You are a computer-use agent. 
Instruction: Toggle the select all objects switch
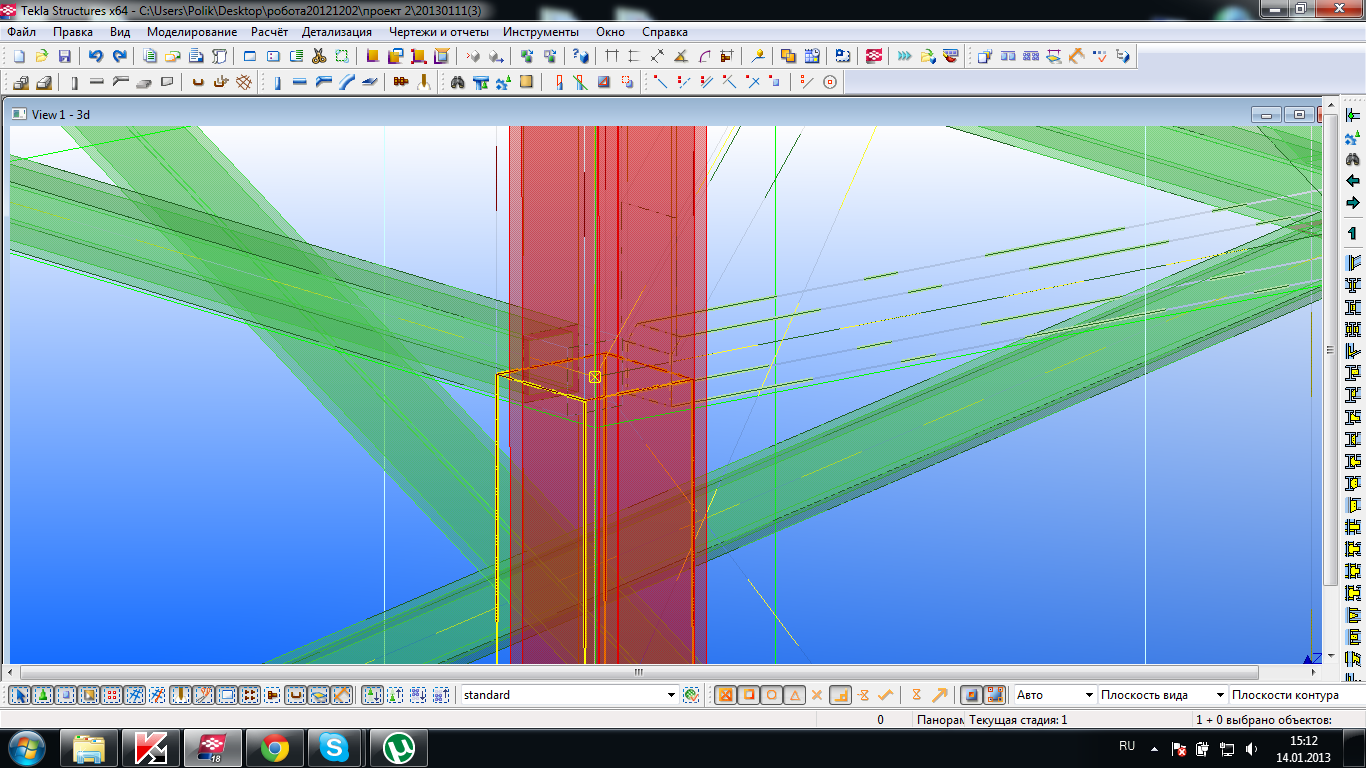click(x=19, y=695)
